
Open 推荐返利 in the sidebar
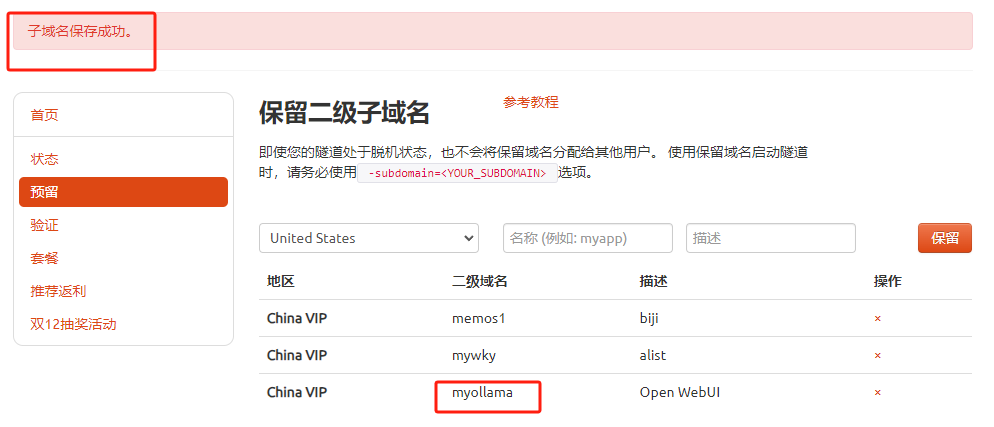click(x=58, y=291)
